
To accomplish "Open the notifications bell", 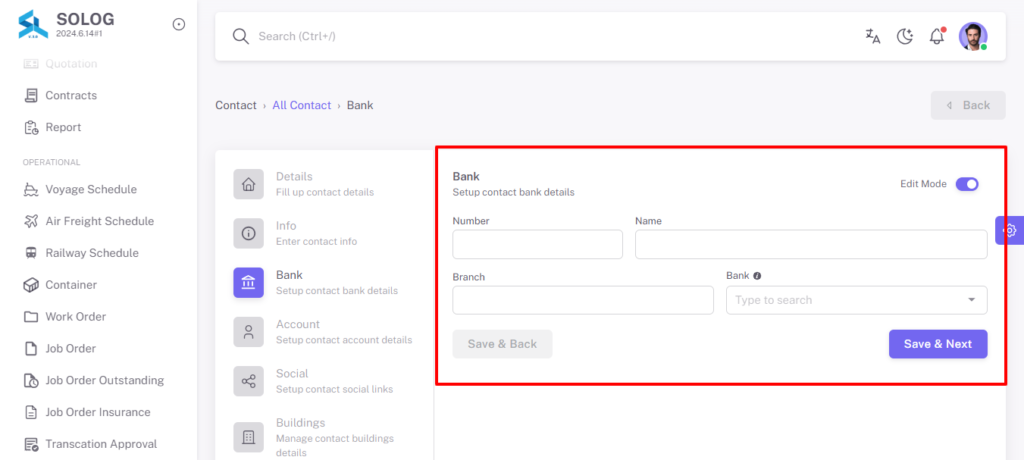I will (937, 36).
